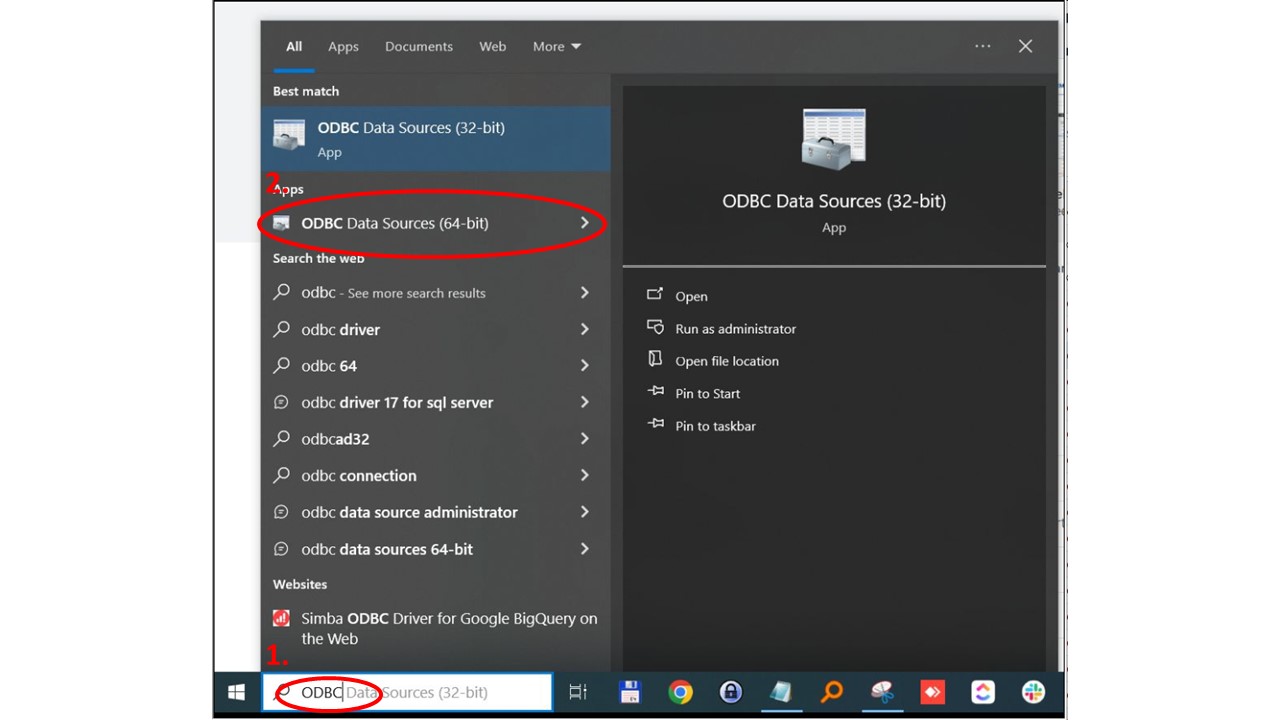This screenshot has width=1280, height=720.
Task: Click Open file location
Action: coord(726,361)
